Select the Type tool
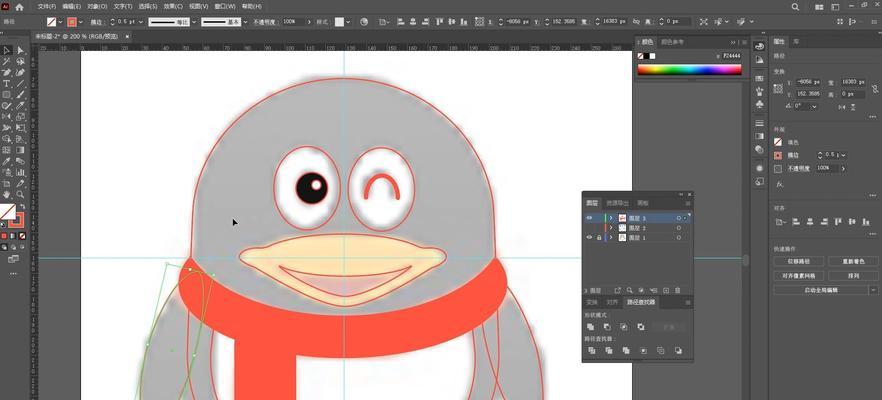The width and height of the screenshot is (882, 400). coord(7,83)
